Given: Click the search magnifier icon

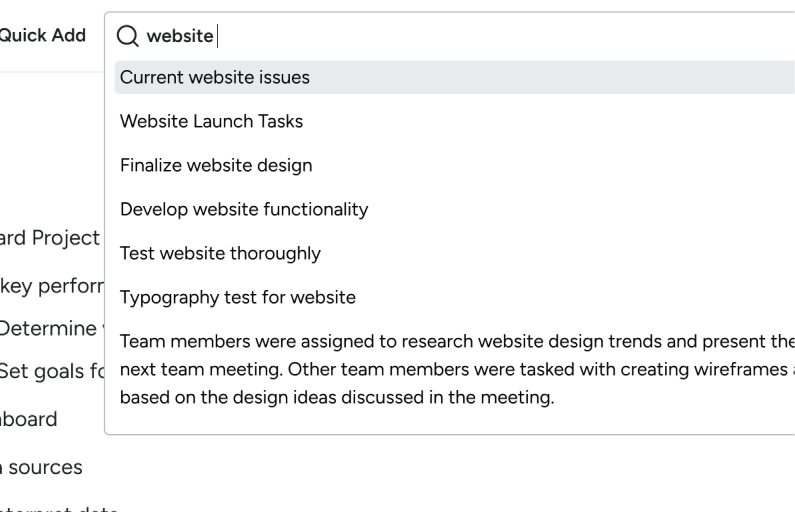Looking at the screenshot, I should pyautogui.click(x=127, y=36).
